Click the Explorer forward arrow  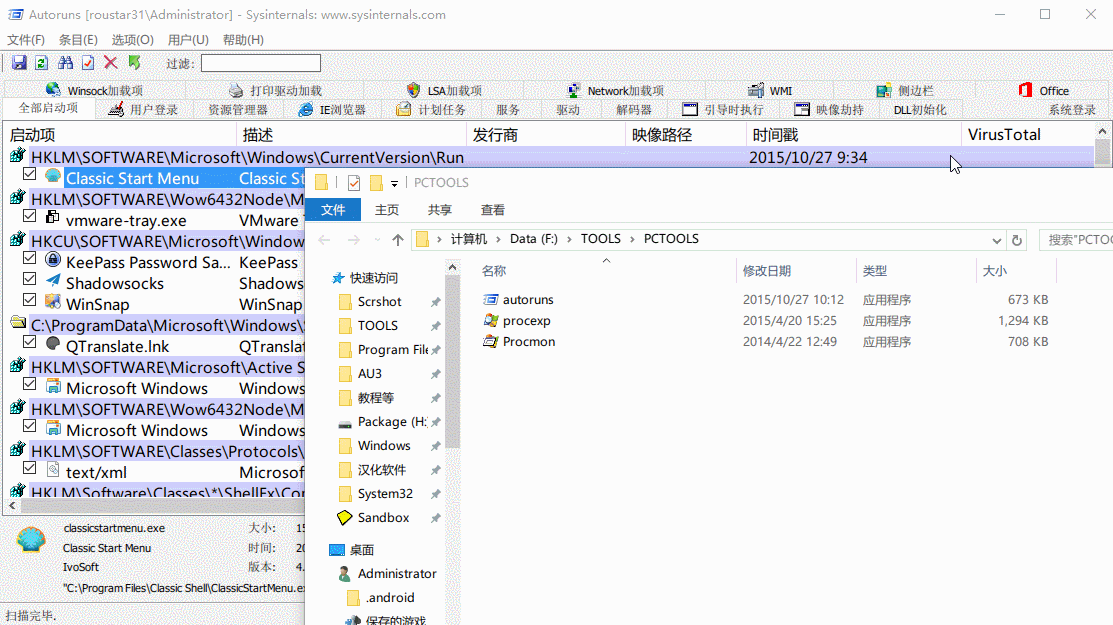[353, 240]
